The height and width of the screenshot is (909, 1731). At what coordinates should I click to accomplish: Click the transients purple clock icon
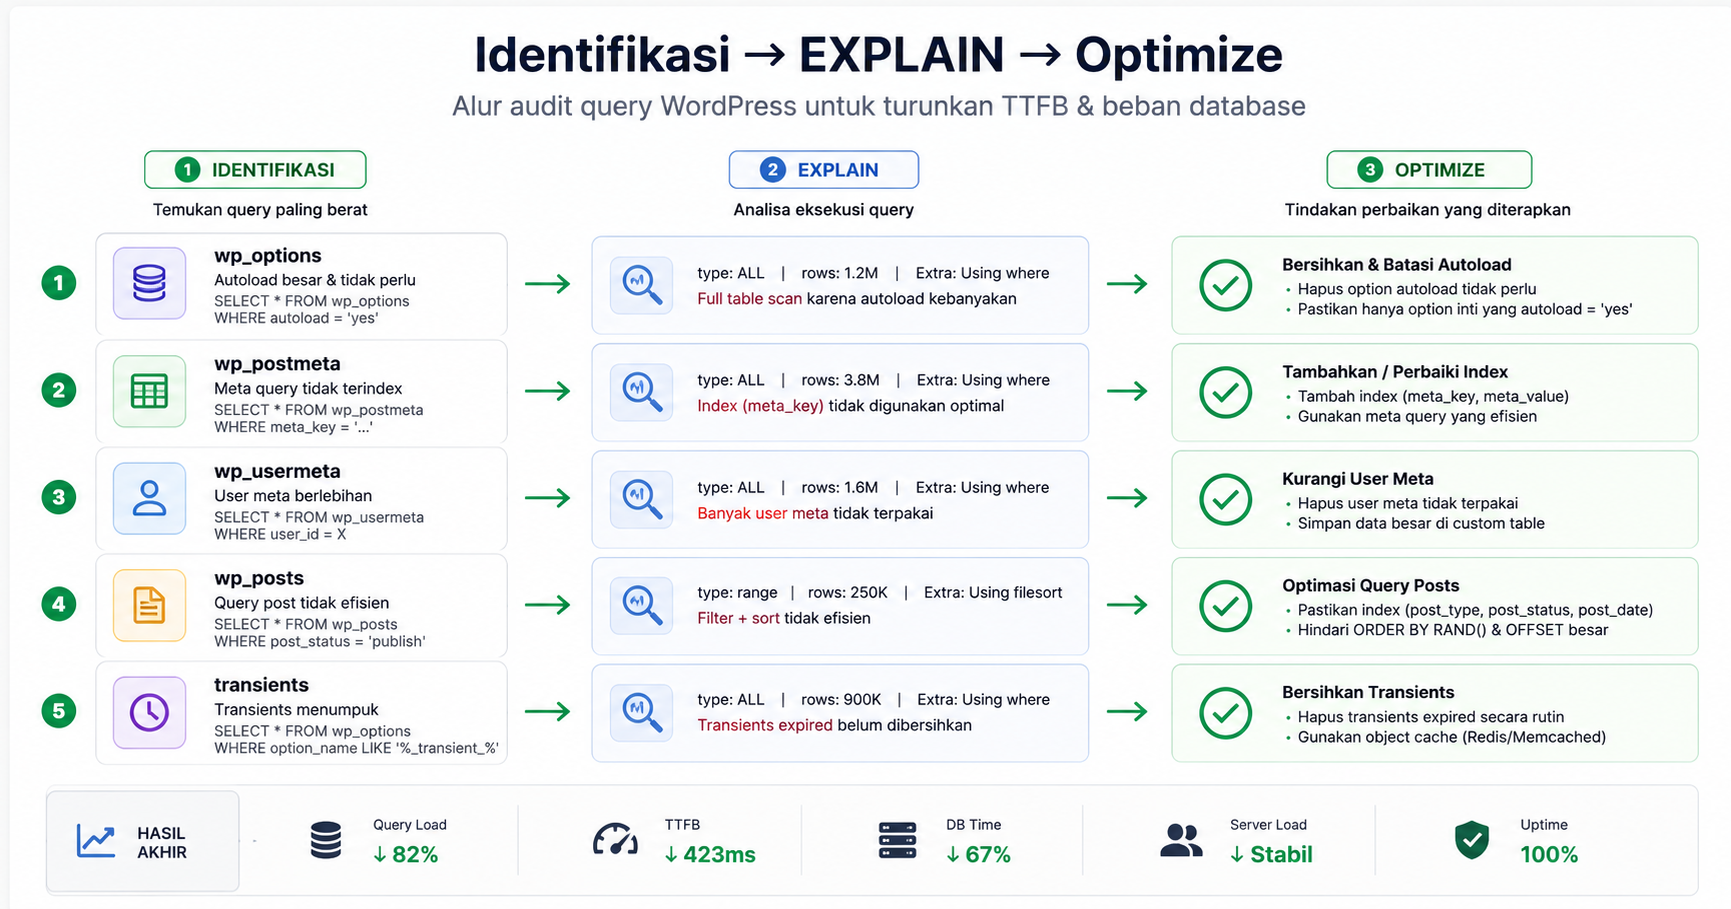coord(149,712)
